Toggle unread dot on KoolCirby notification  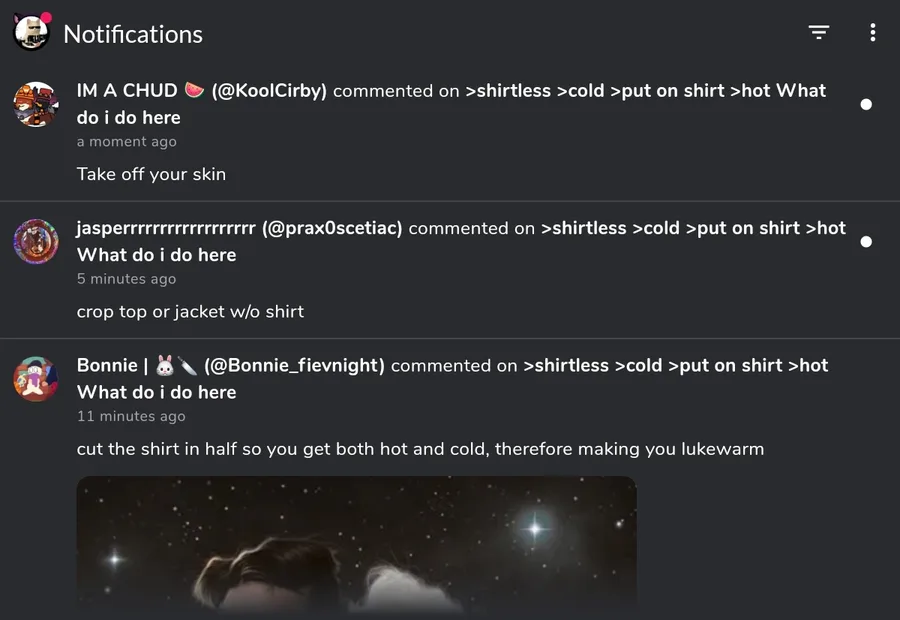click(866, 104)
